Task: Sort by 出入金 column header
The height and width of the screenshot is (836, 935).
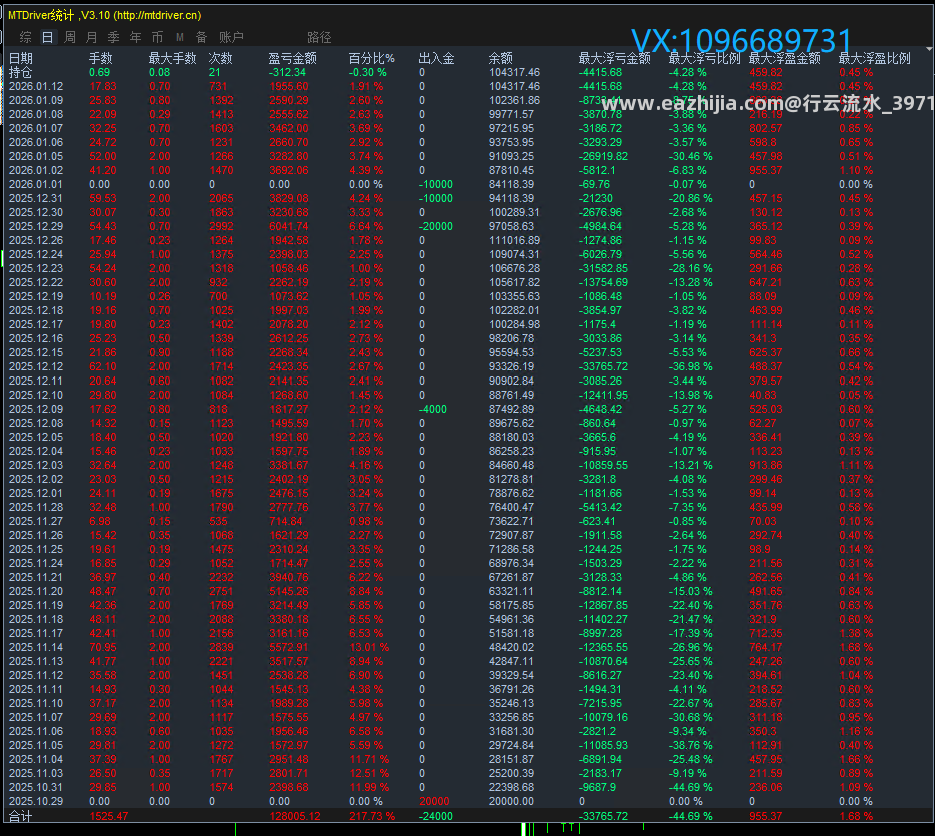Action: click(x=436, y=58)
